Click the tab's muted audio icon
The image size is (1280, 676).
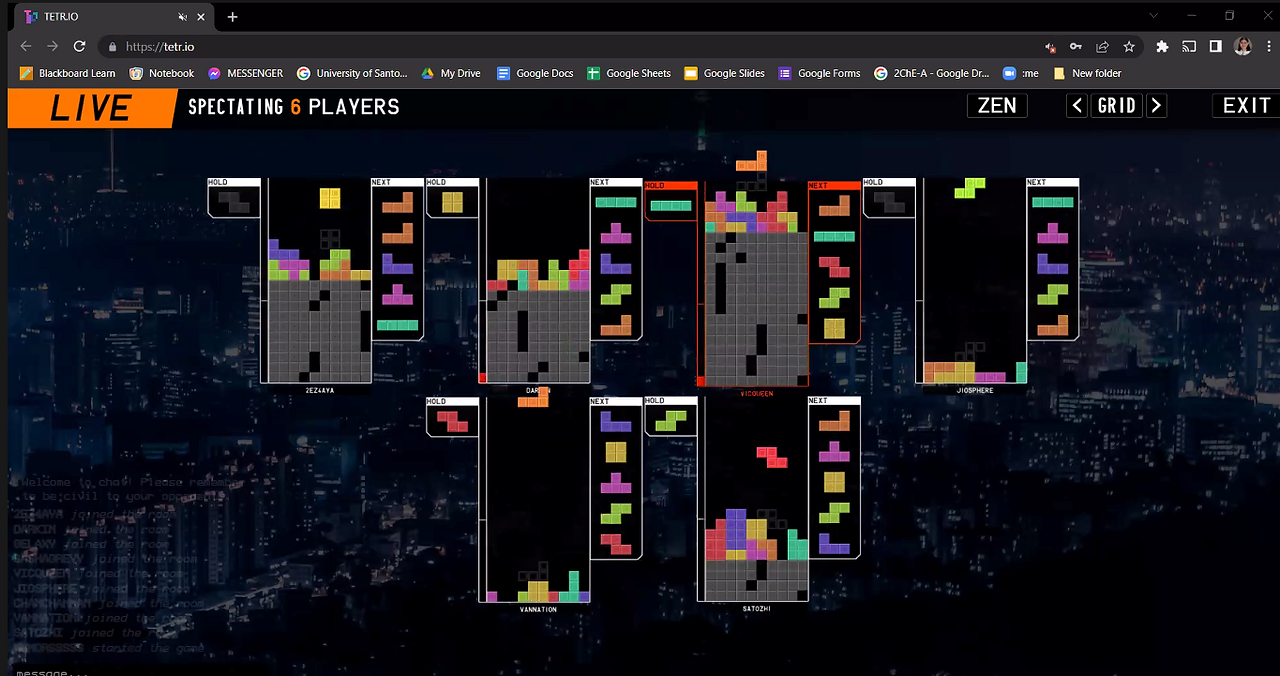coord(182,17)
